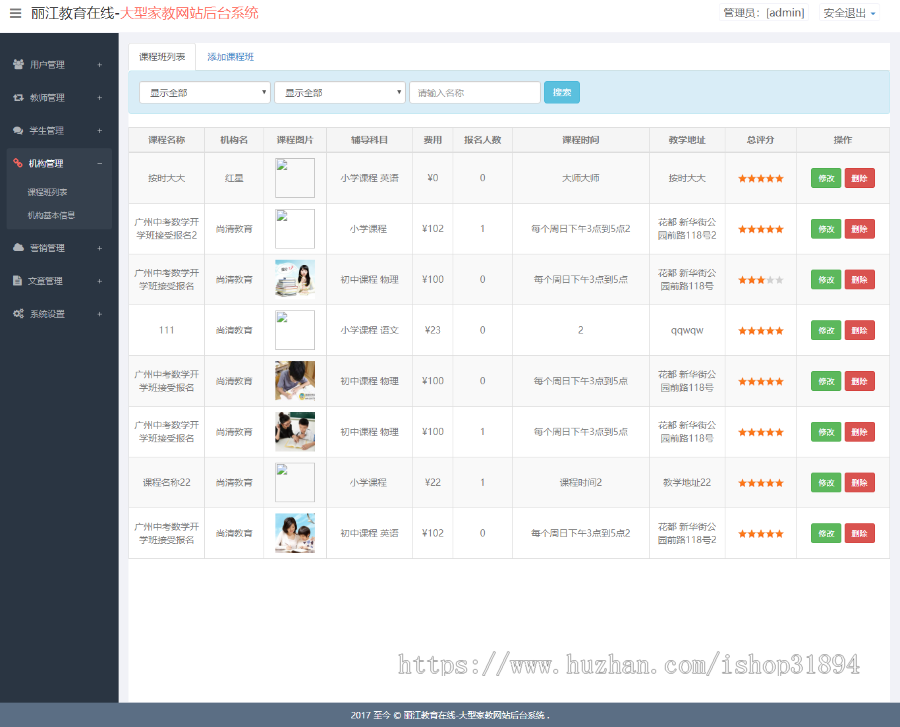Click 修改 for the ¥23 course 111
The width and height of the screenshot is (900, 727).
(826, 330)
